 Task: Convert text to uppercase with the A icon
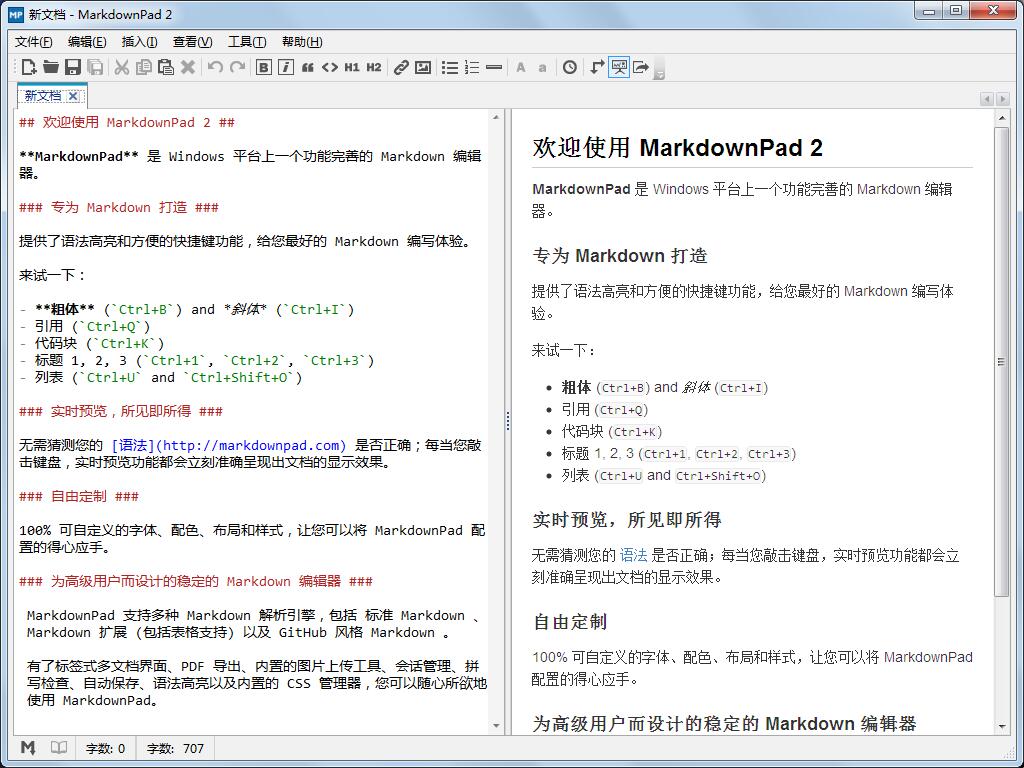pyautogui.click(x=520, y=67)
